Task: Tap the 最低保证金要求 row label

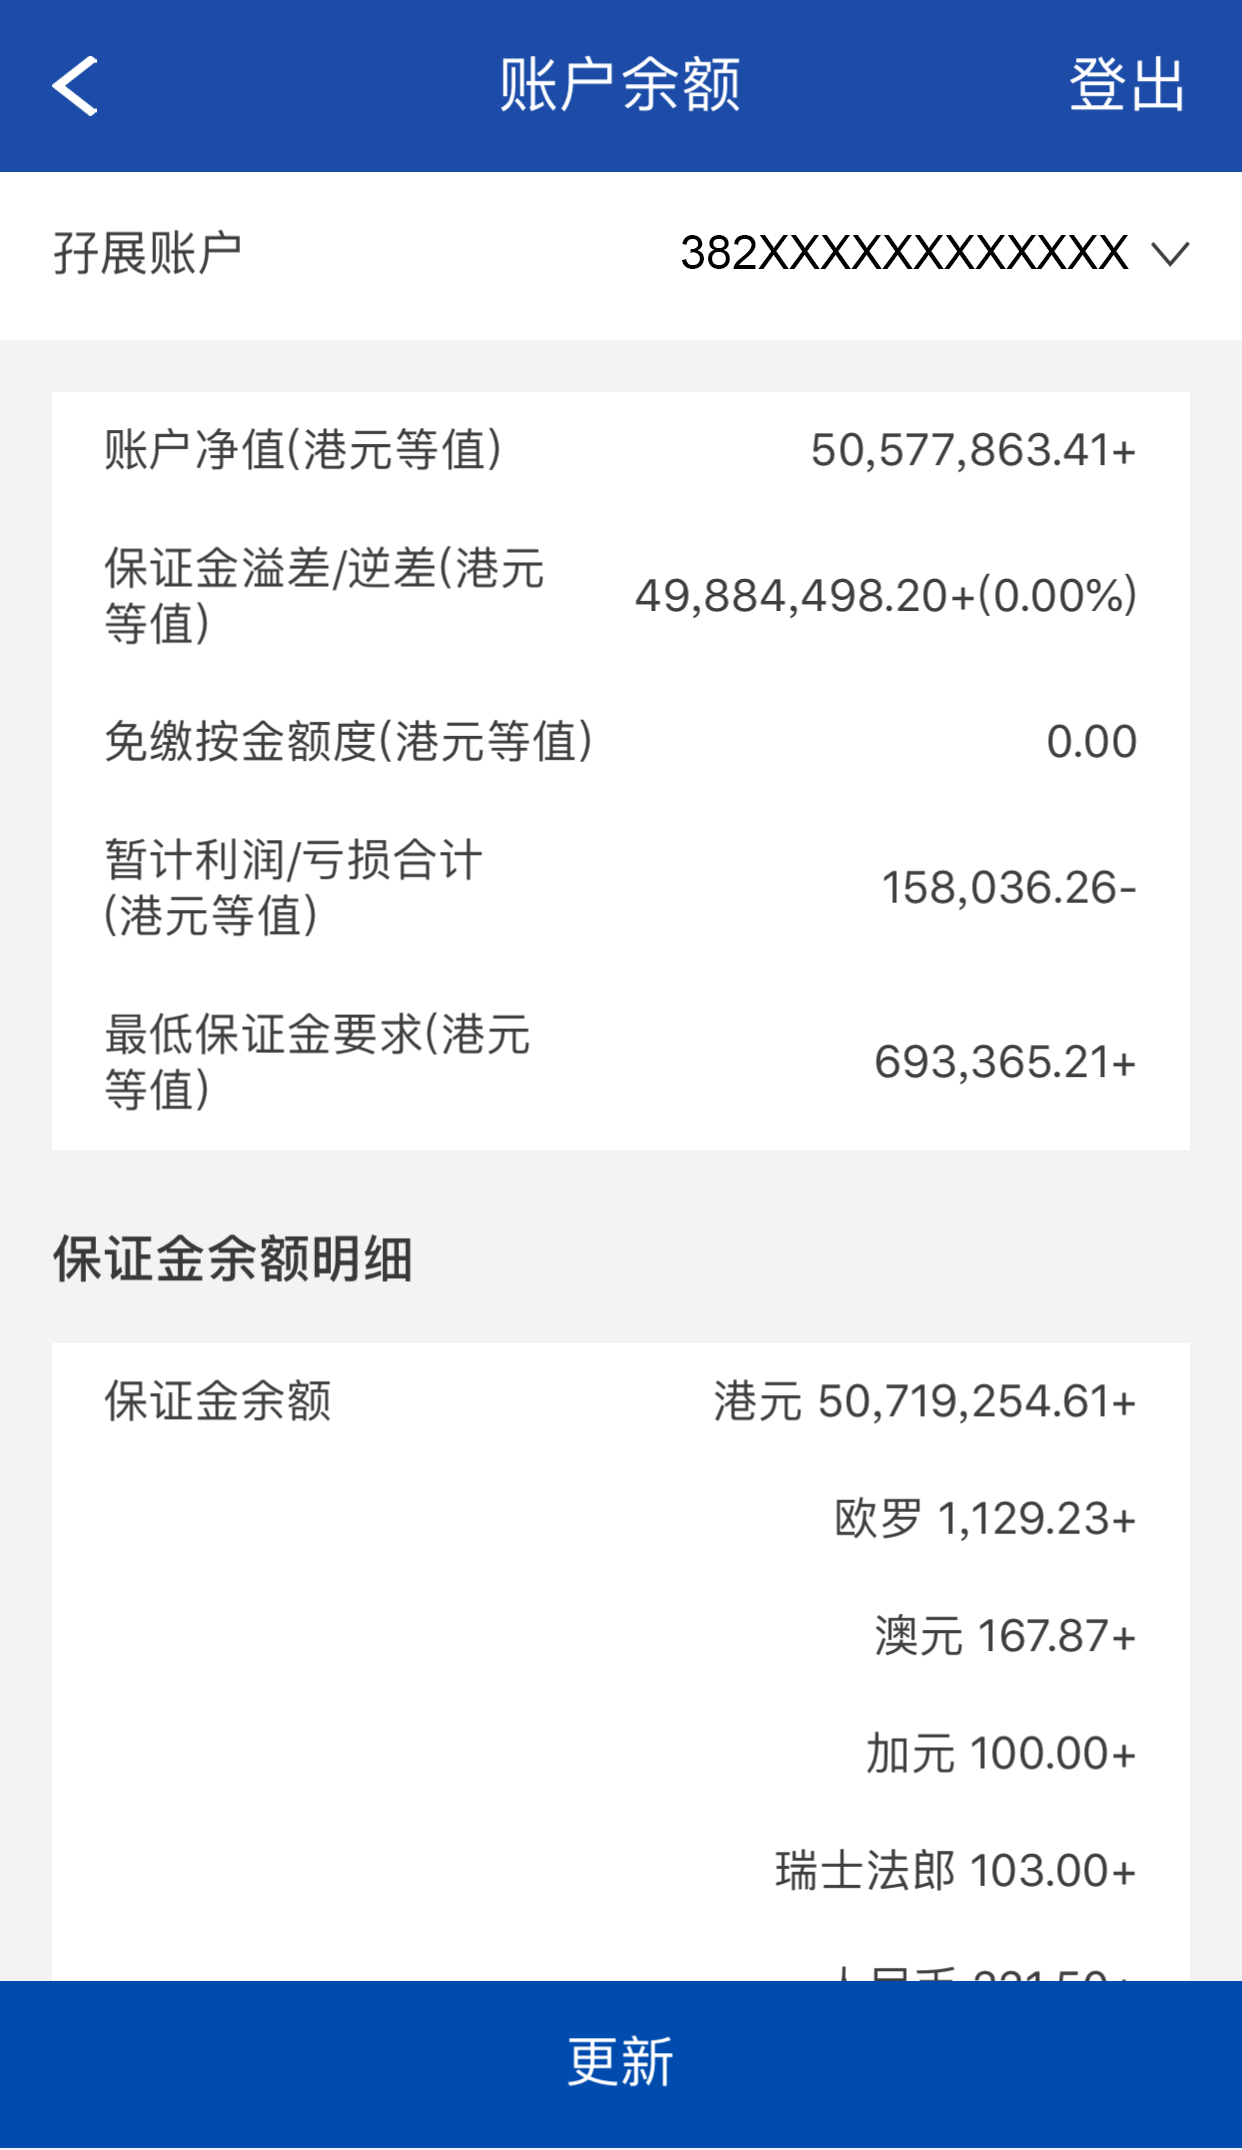Action: 318,1062
